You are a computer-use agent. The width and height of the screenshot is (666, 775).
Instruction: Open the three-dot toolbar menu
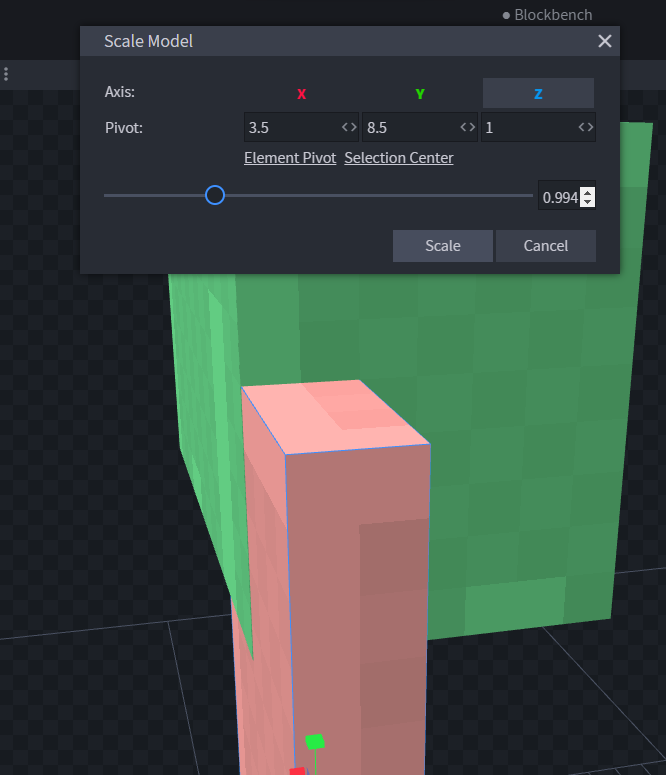pyautogui.click(x=6, y=74)
